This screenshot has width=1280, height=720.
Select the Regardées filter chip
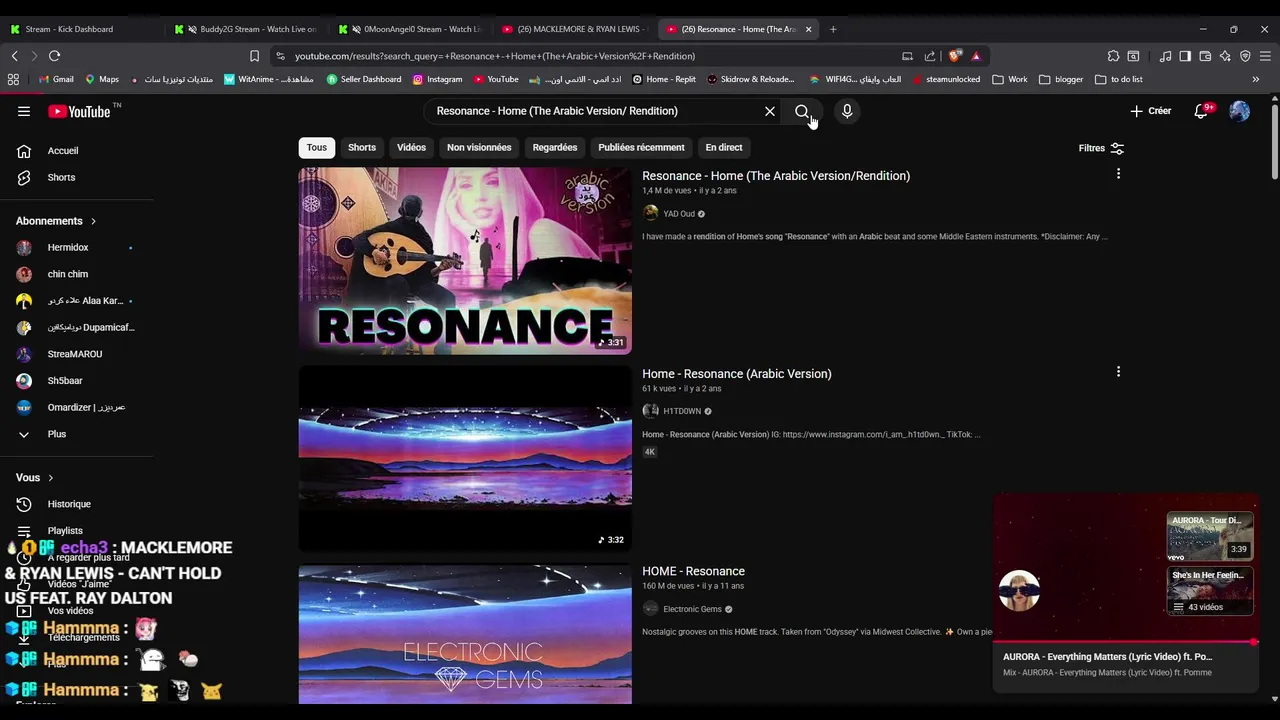(x=555, y=147)
